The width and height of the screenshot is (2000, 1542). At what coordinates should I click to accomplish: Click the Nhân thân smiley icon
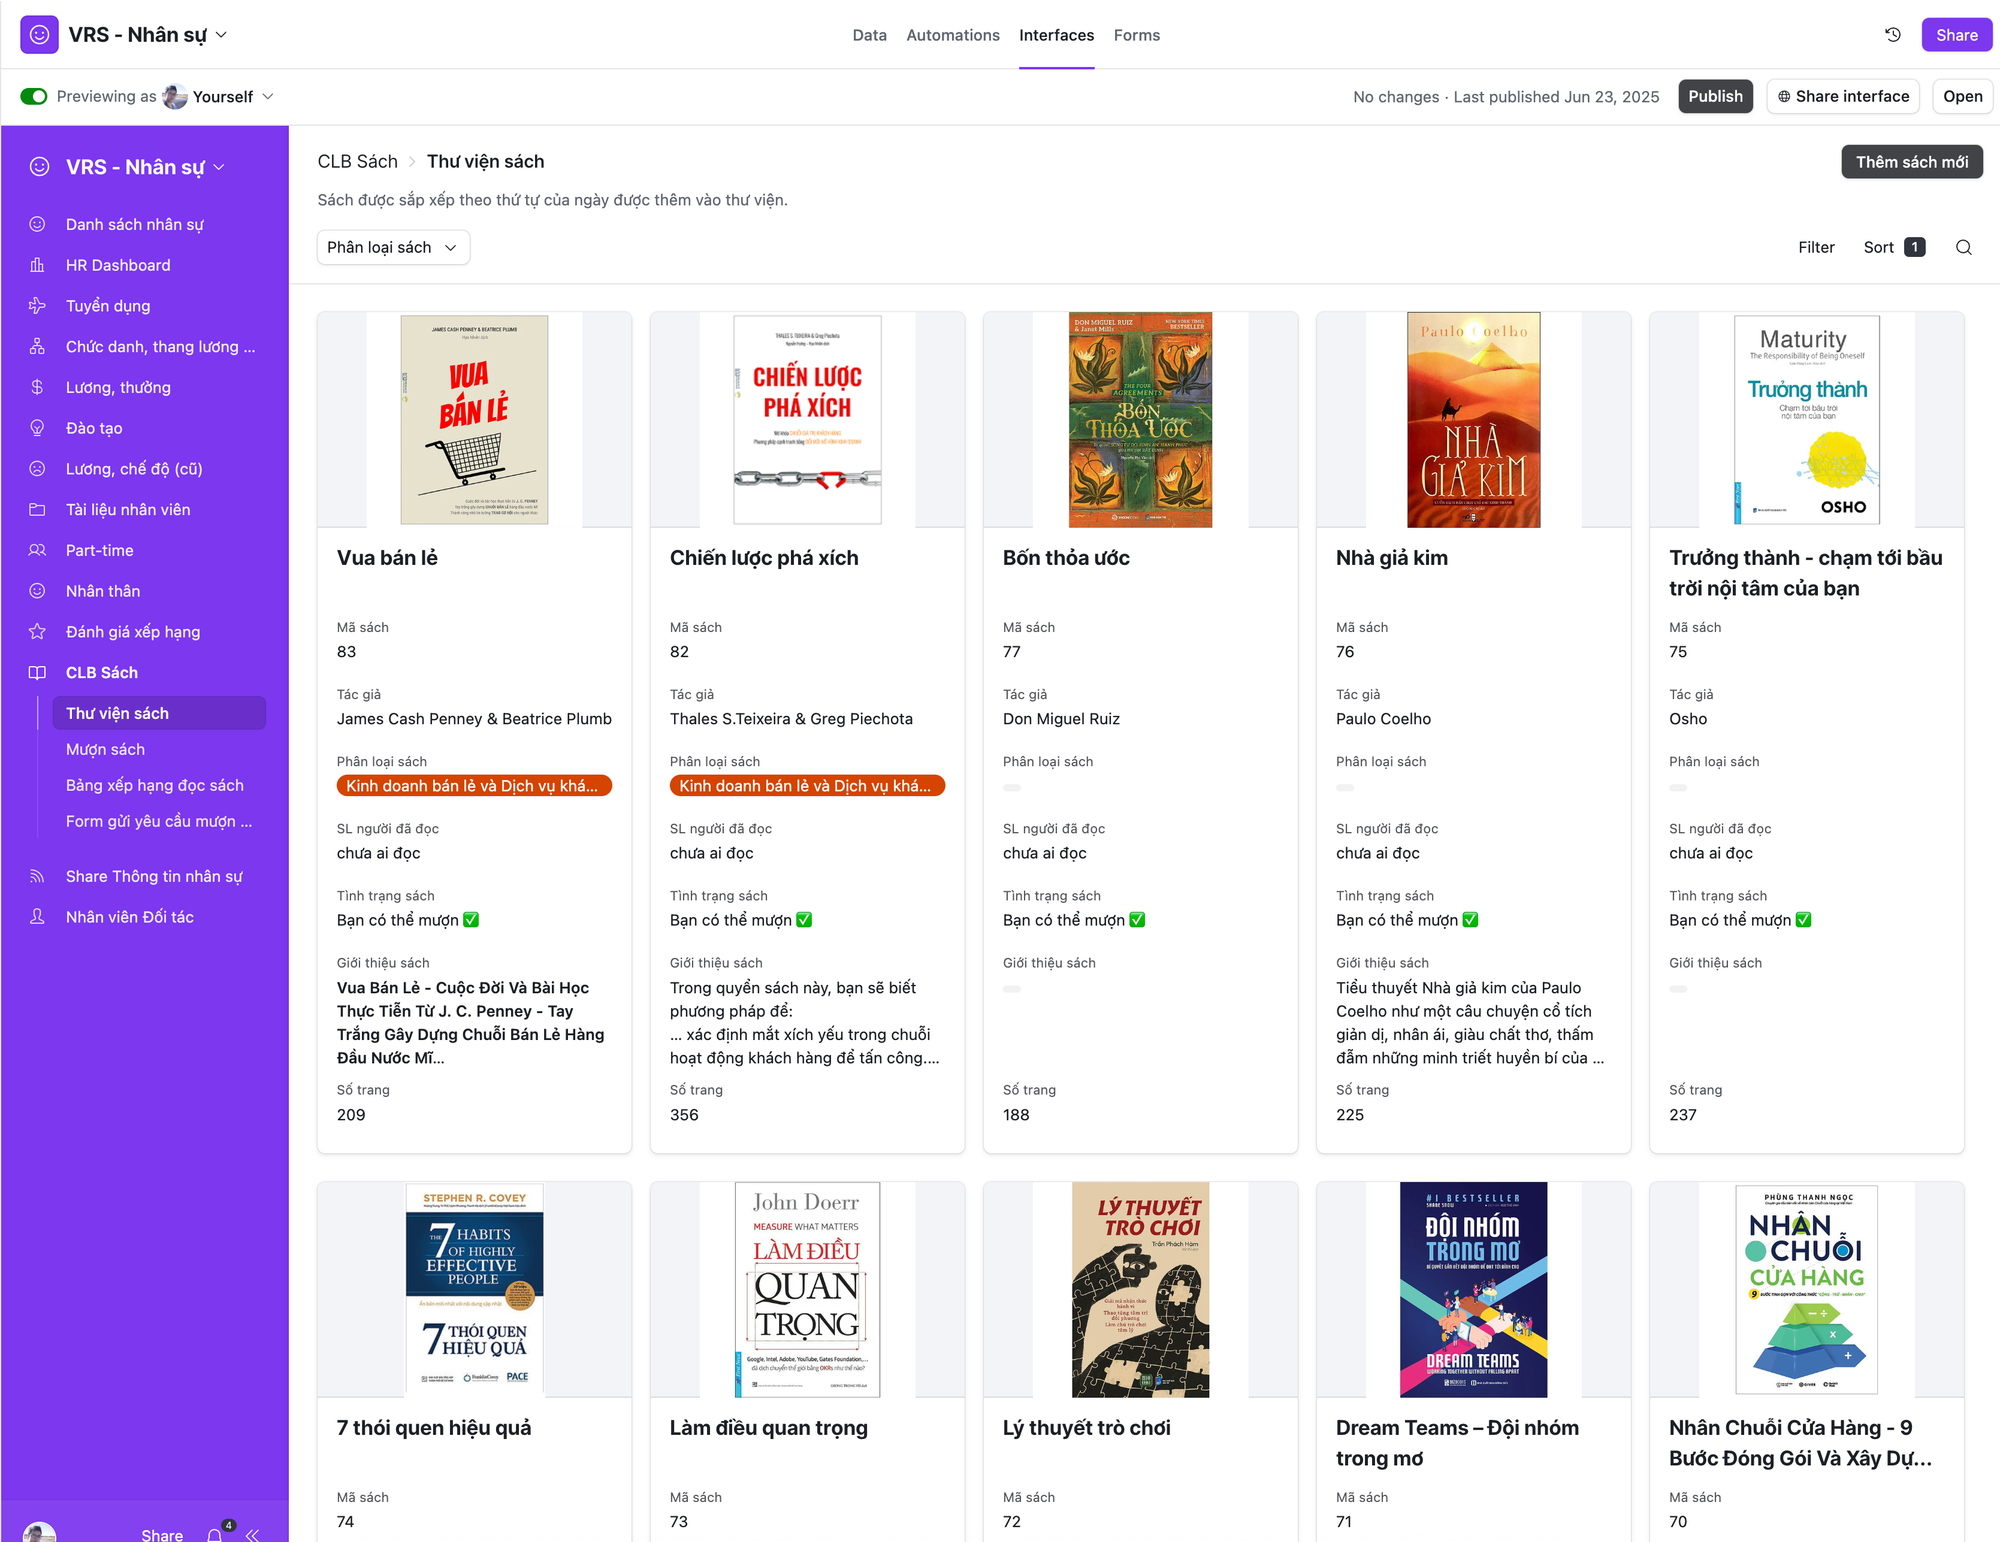pyautogui.click(x=37, y=591)
